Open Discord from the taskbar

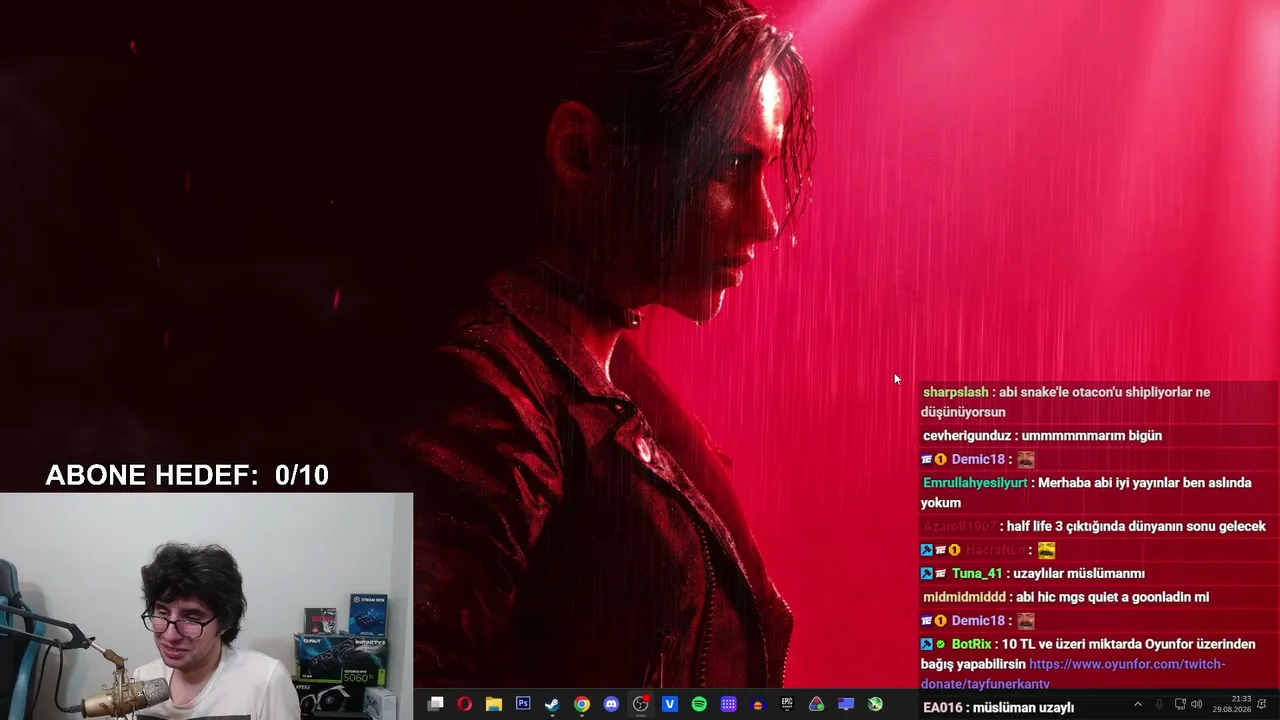pos(611,704)
